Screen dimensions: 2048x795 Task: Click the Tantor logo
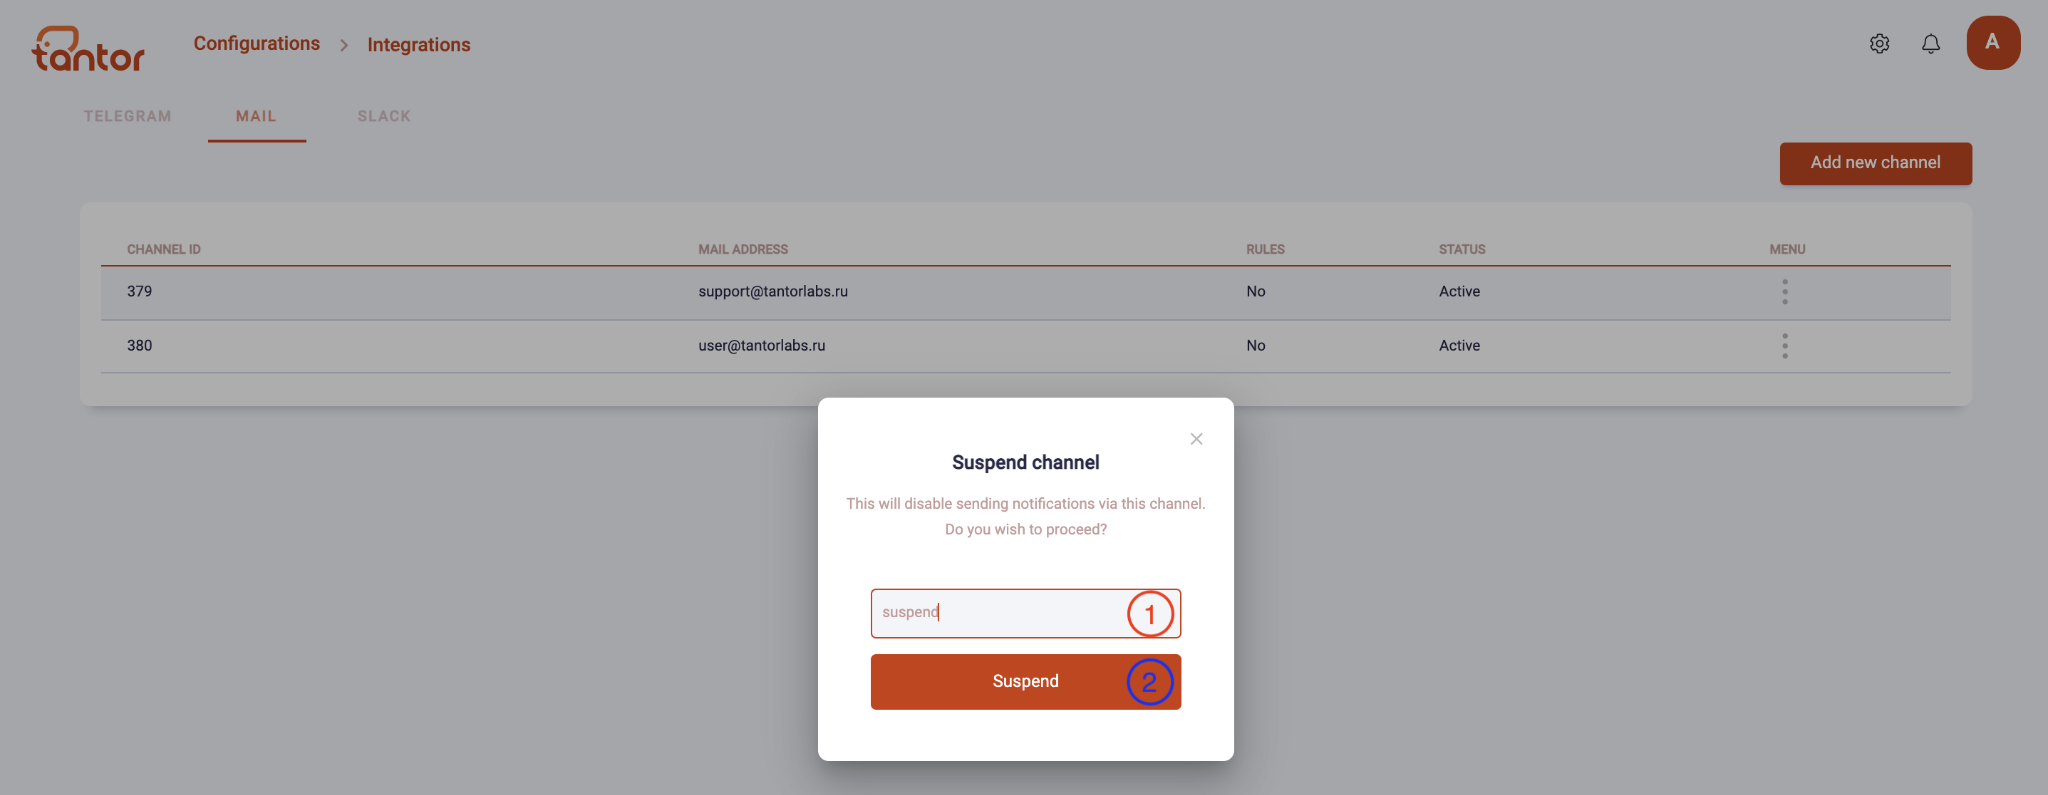[88, 49]
